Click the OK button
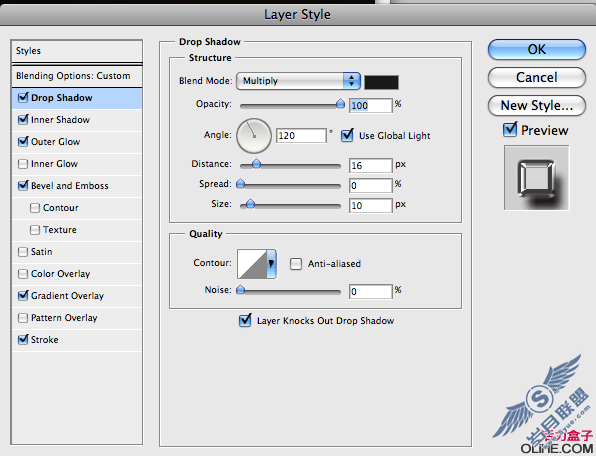Viewport: 596px width, 456px height. coord(537,49)
